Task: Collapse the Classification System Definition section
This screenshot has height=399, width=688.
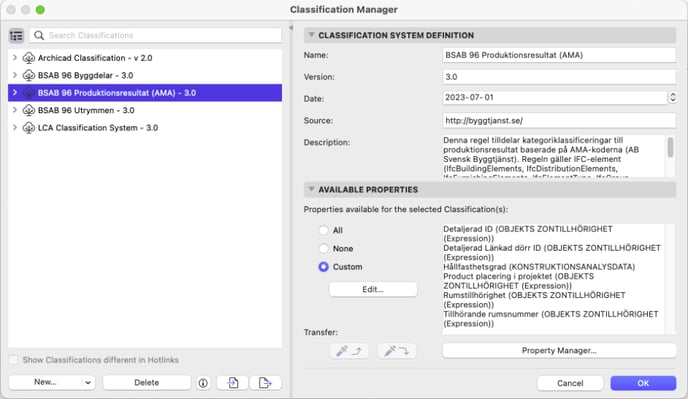Action: [x=311, y=35]
